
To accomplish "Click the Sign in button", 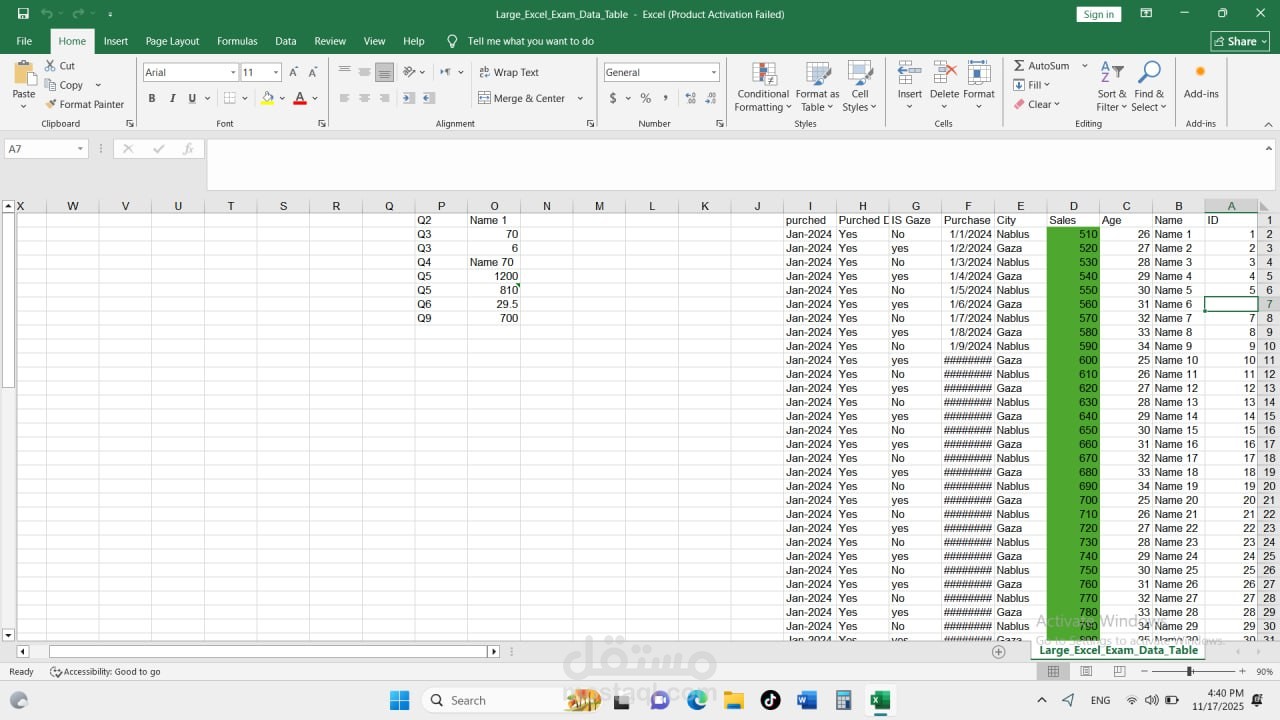I will (x=1098, y=14).
